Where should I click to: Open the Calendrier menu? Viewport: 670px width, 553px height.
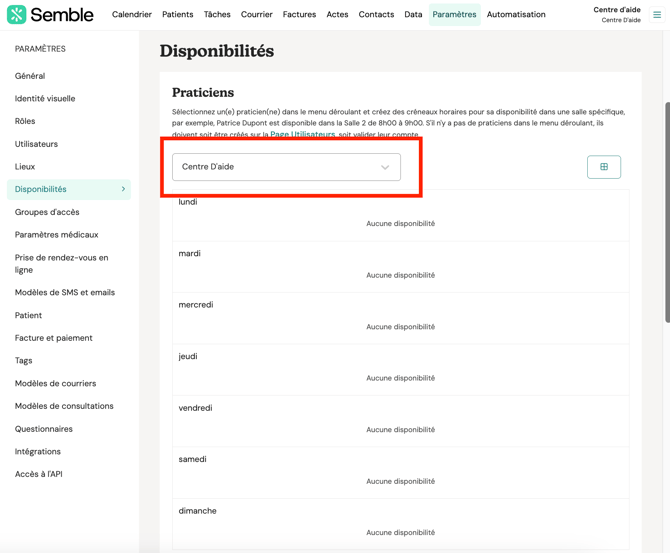pos(132,15)
